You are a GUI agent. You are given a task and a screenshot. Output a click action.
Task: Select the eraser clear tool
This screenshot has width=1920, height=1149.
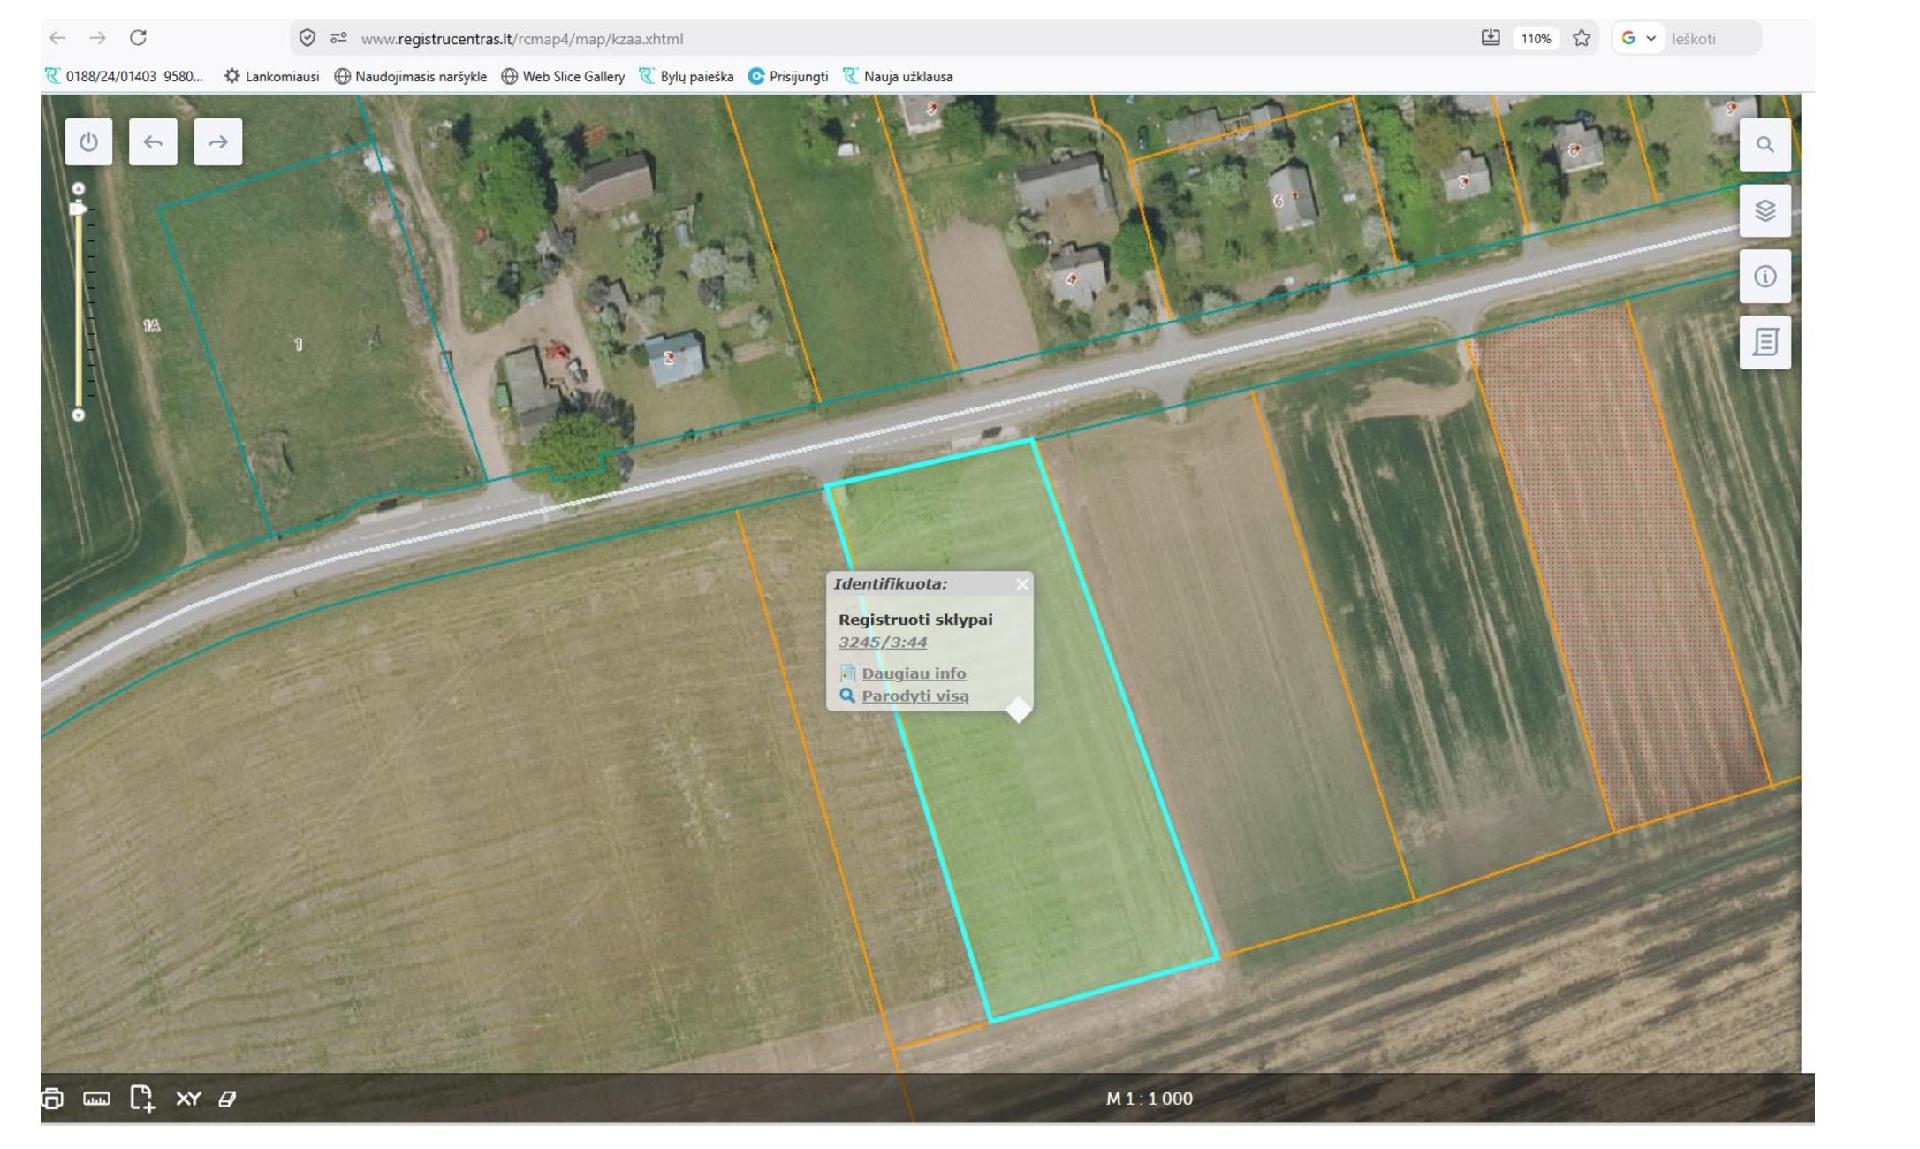(227, 1099)
